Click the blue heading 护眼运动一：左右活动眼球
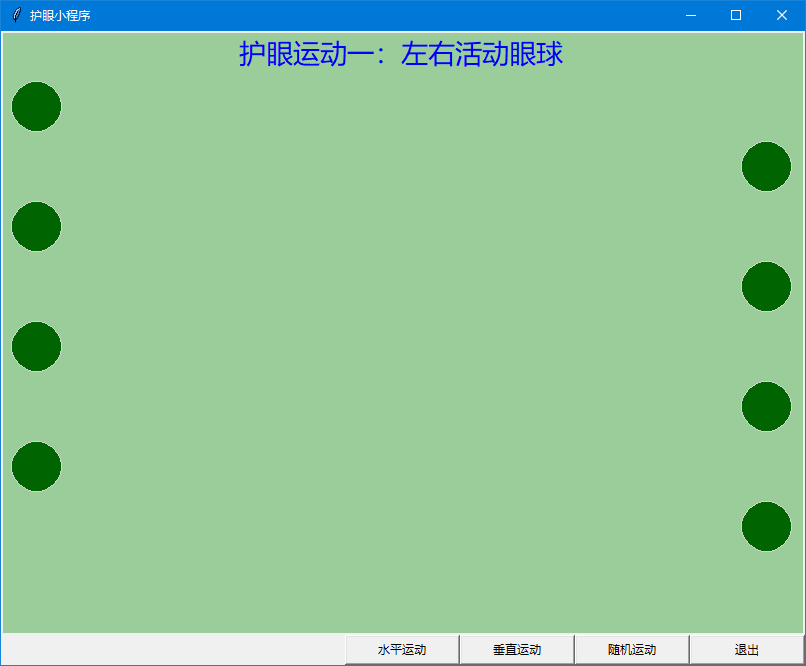This screenshot has width=806, height=666. (401, 54)
